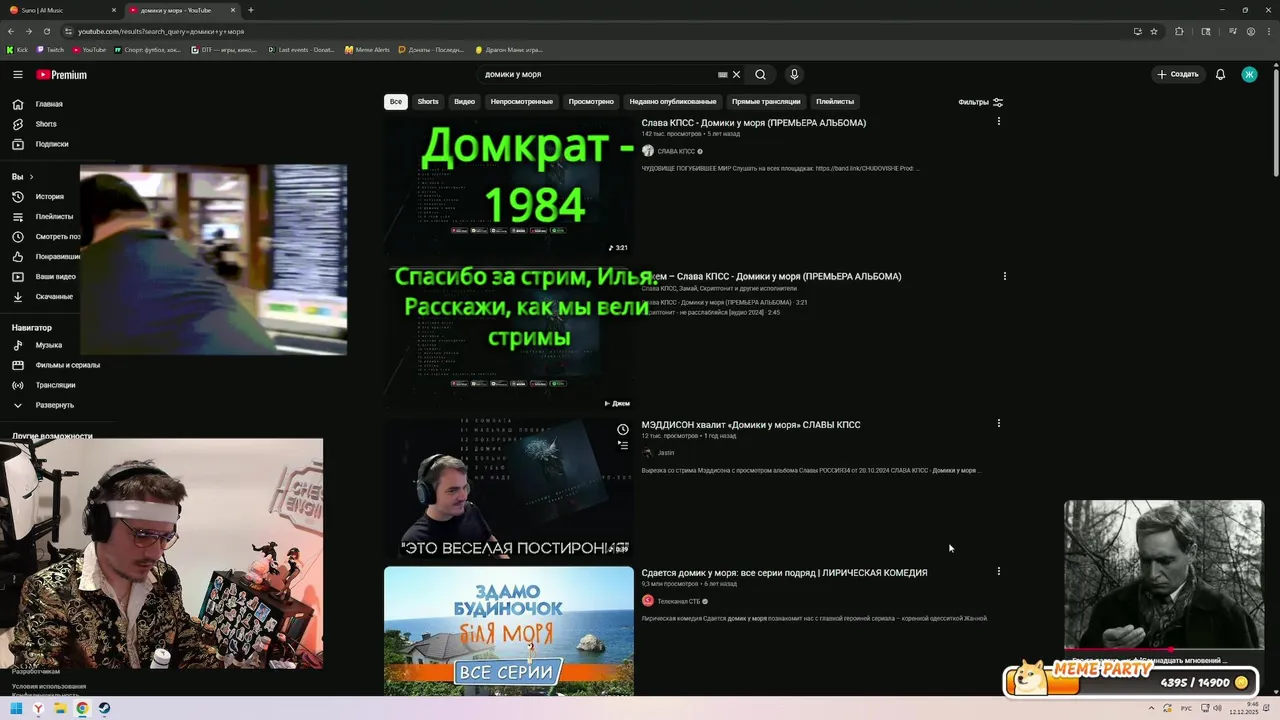This screenshot has width=1280, height=720.
Task: Open the on-screen keyboard icon in the search box
Action: pos(722,74)
